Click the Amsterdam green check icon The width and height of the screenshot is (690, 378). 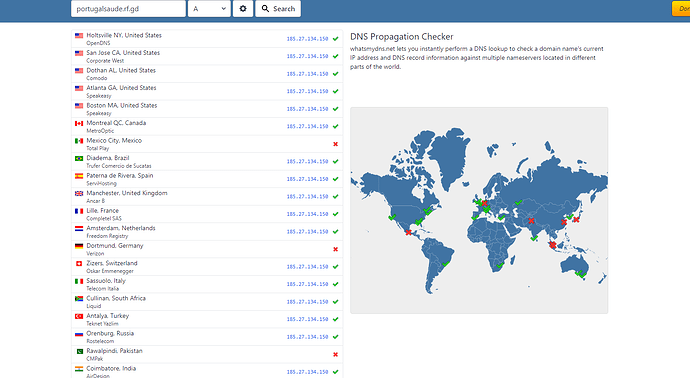coord(336,231)
